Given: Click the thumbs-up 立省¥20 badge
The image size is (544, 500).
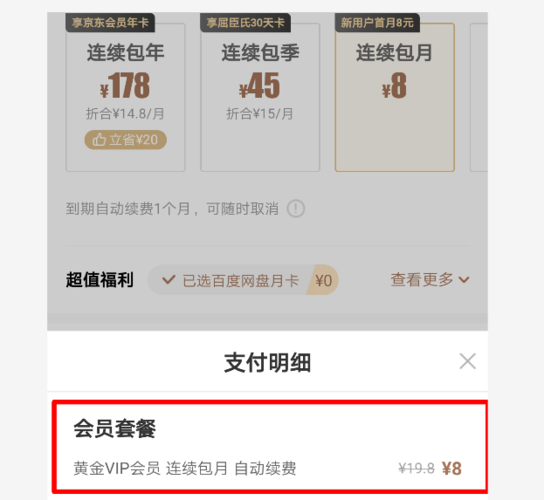Looking at the screenshot, I should pos(126,140).
